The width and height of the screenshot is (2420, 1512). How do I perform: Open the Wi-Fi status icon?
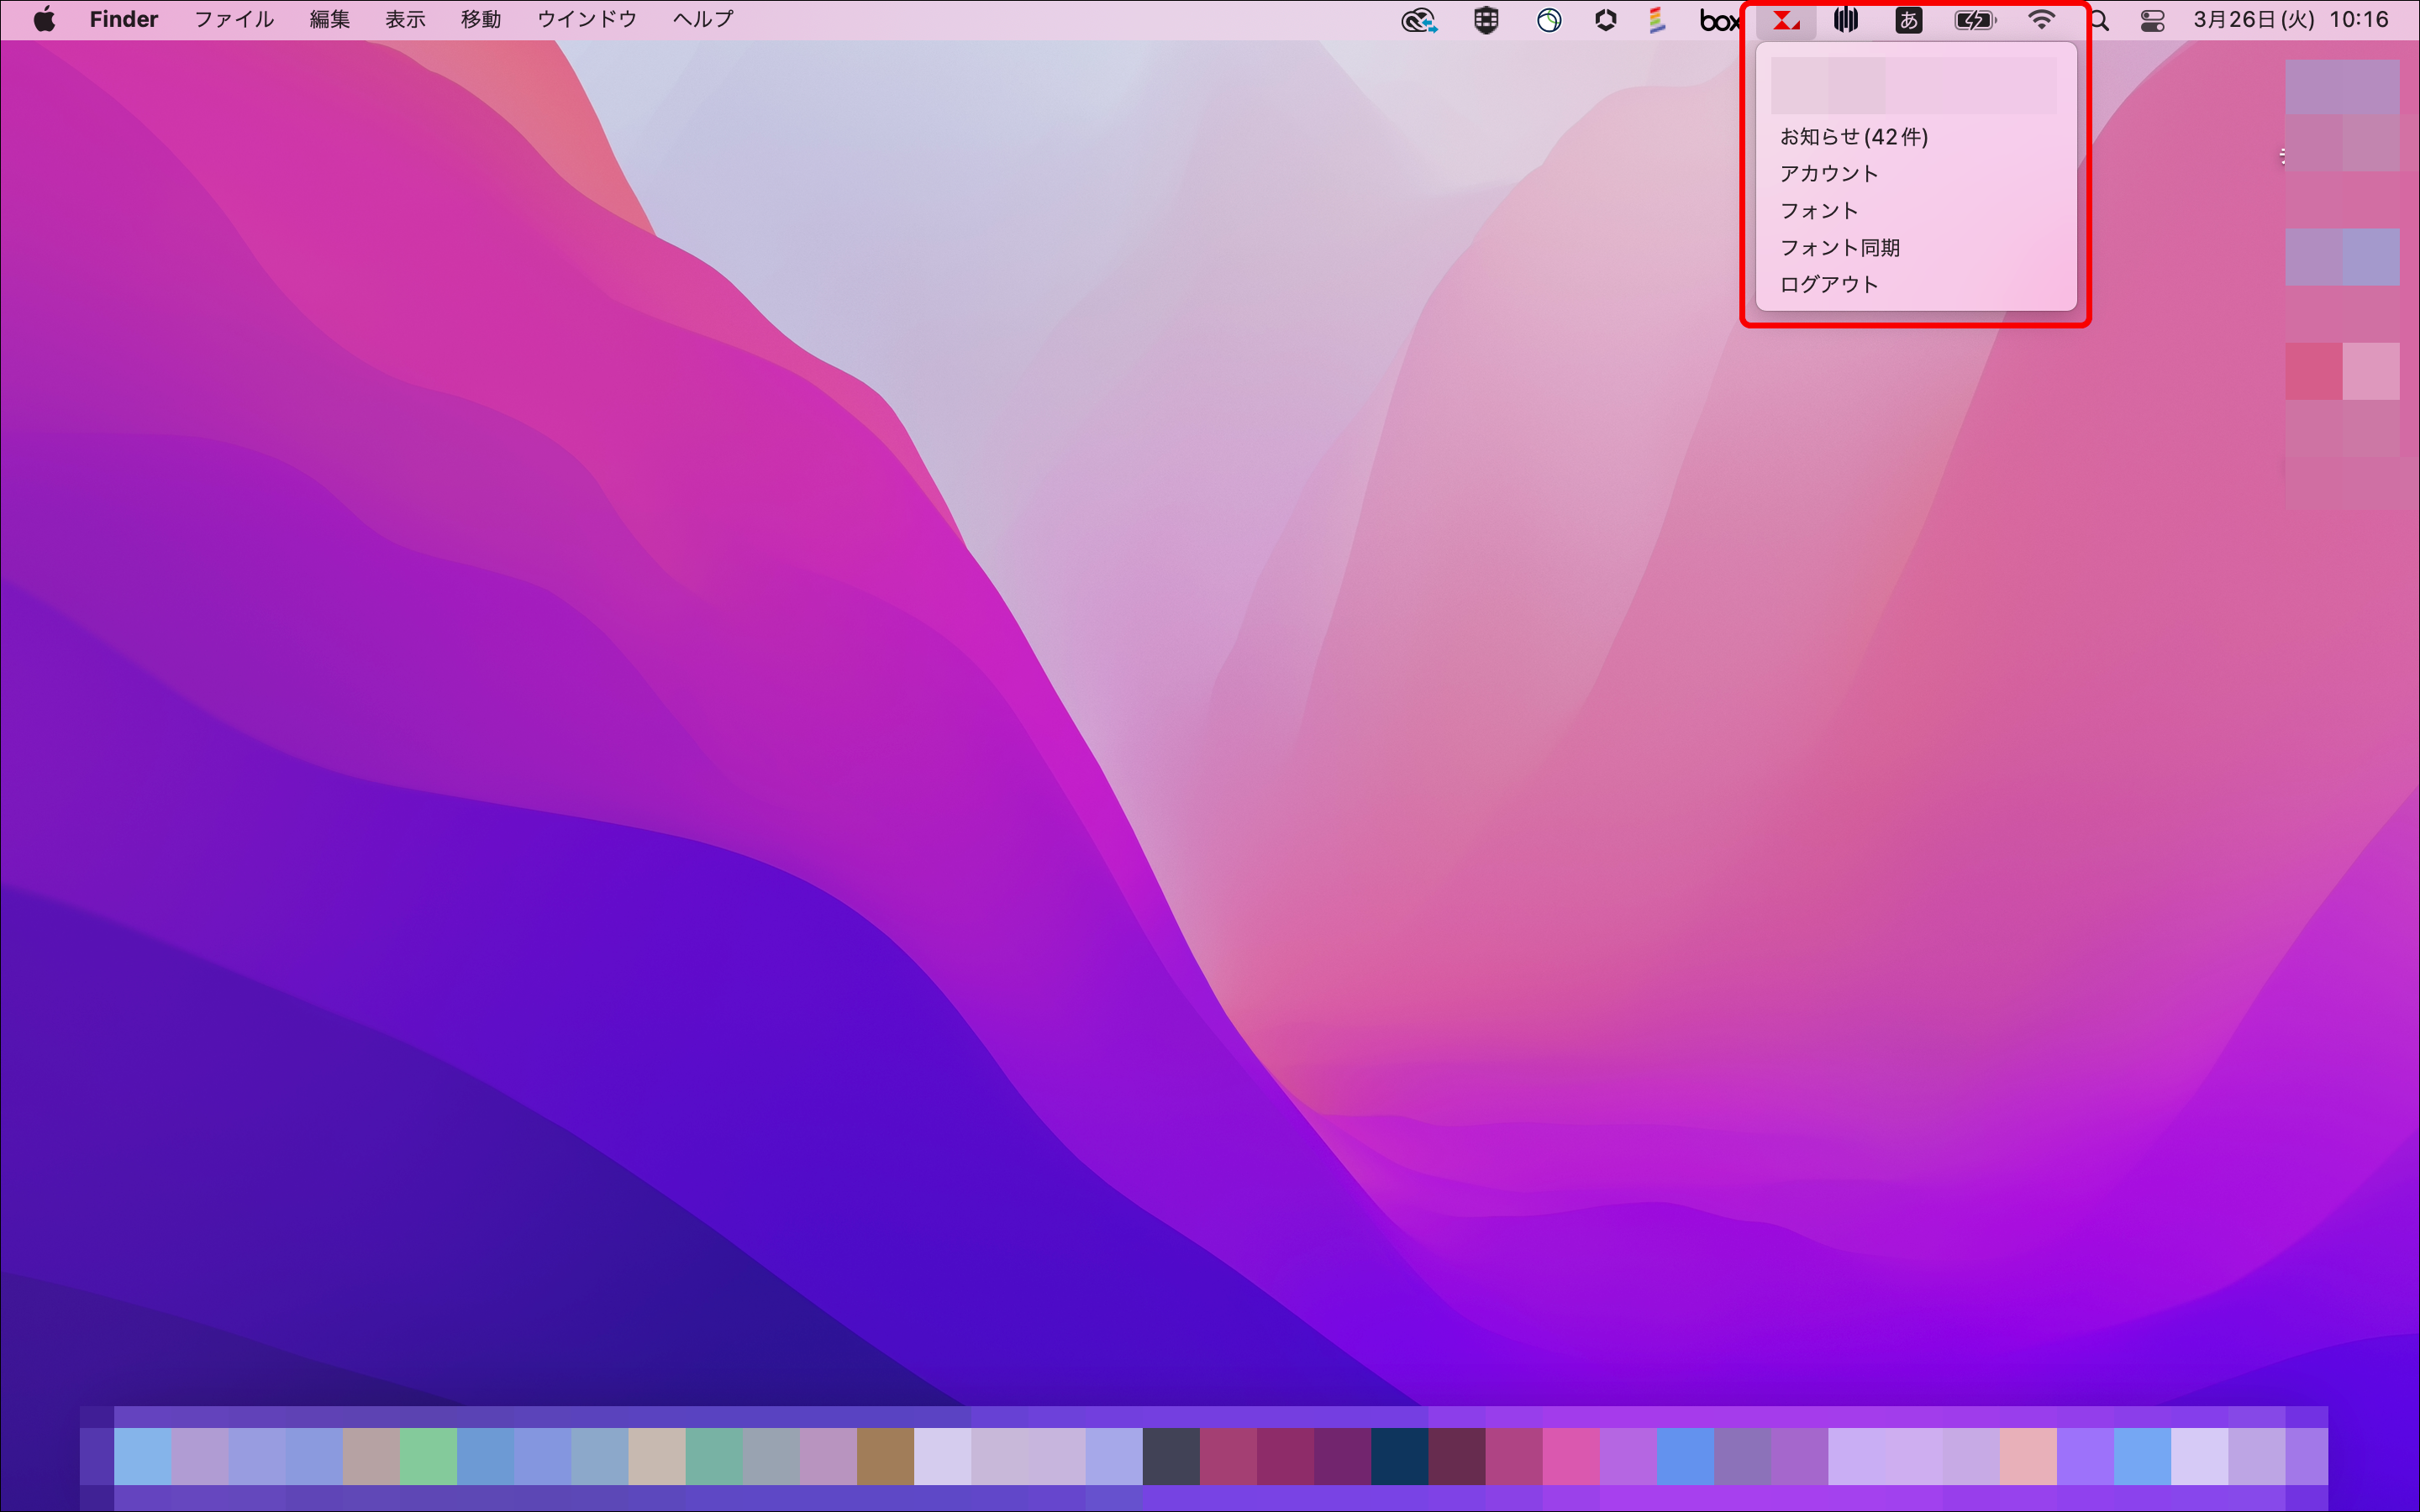pos(2041,20)
